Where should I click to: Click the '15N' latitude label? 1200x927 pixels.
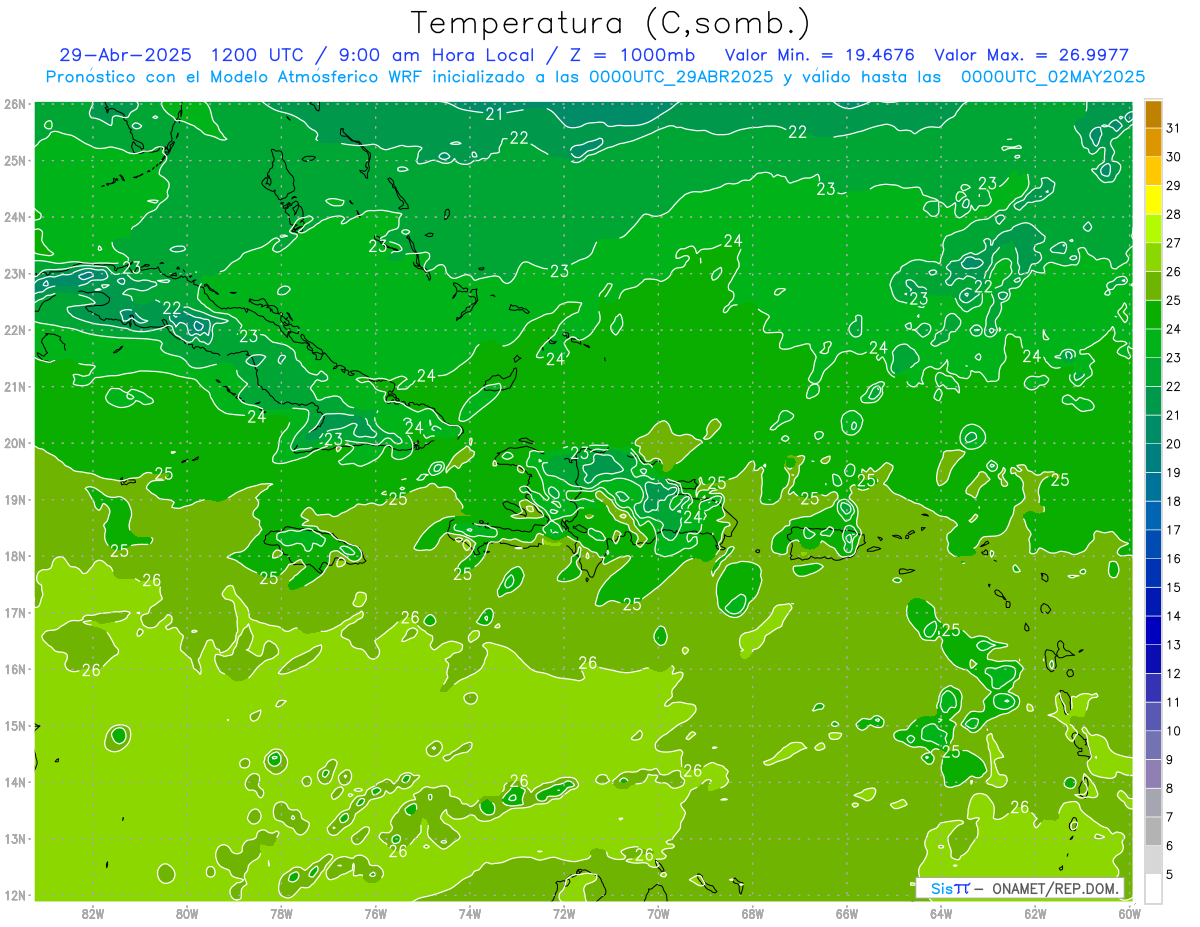15,725
